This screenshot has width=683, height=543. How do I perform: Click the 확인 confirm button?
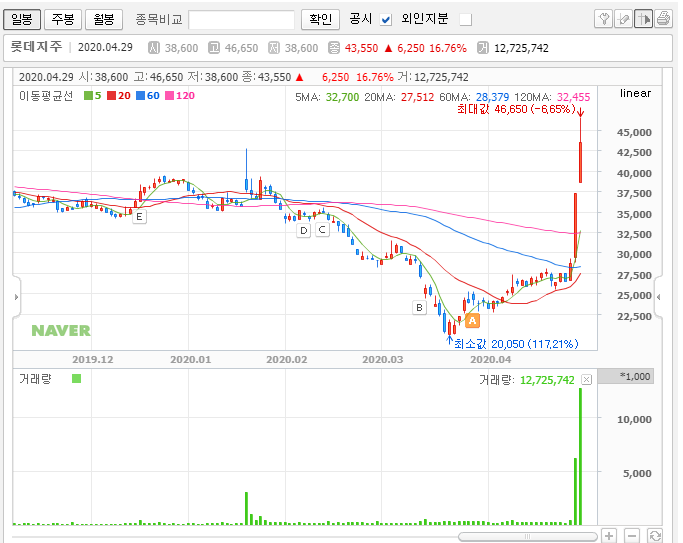tap(320, 19)
